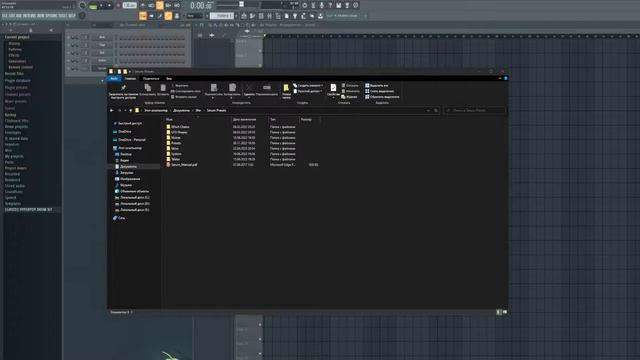Open recent locations dropdown beside Forward arrow
This screenshot has height=360, width=640.
(125, 111)
